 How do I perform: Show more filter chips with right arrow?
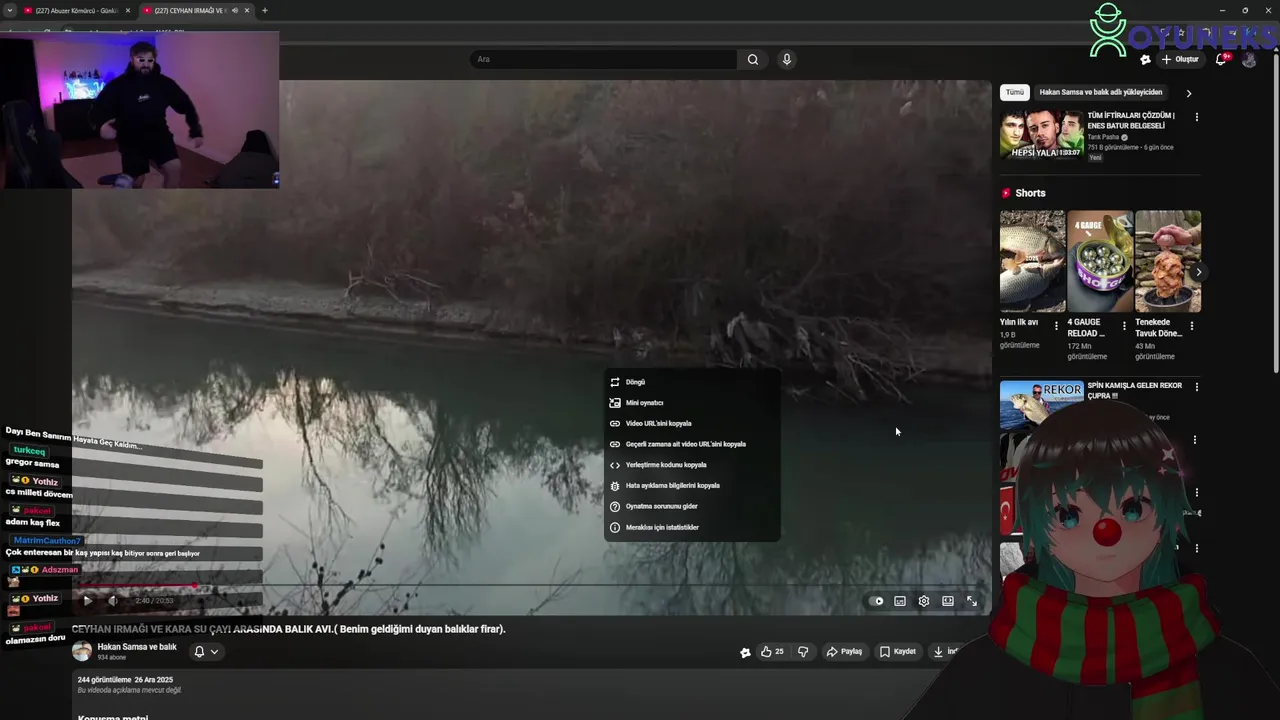pos(1188,93)
